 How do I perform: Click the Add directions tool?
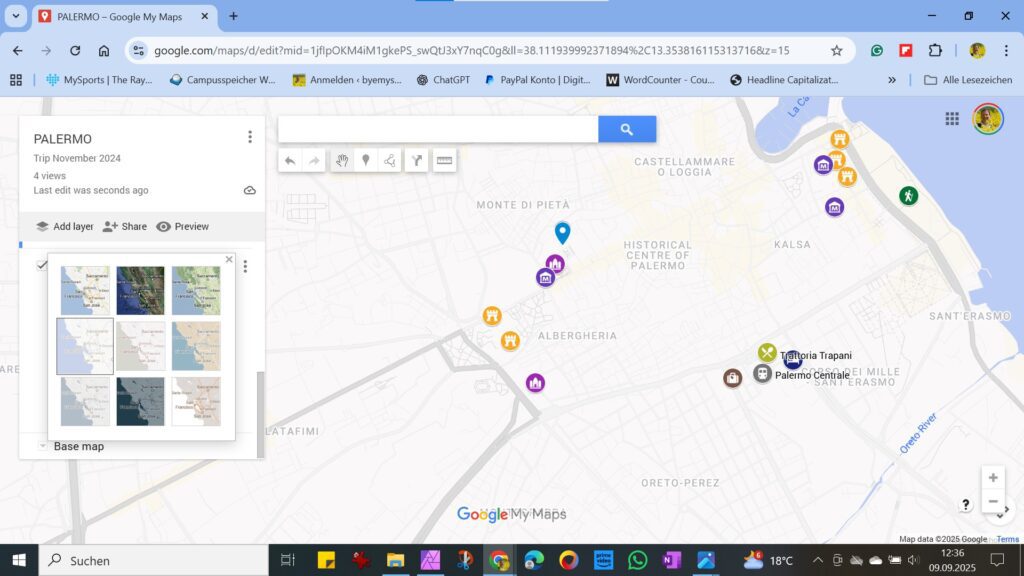click(x=417, y=160)
